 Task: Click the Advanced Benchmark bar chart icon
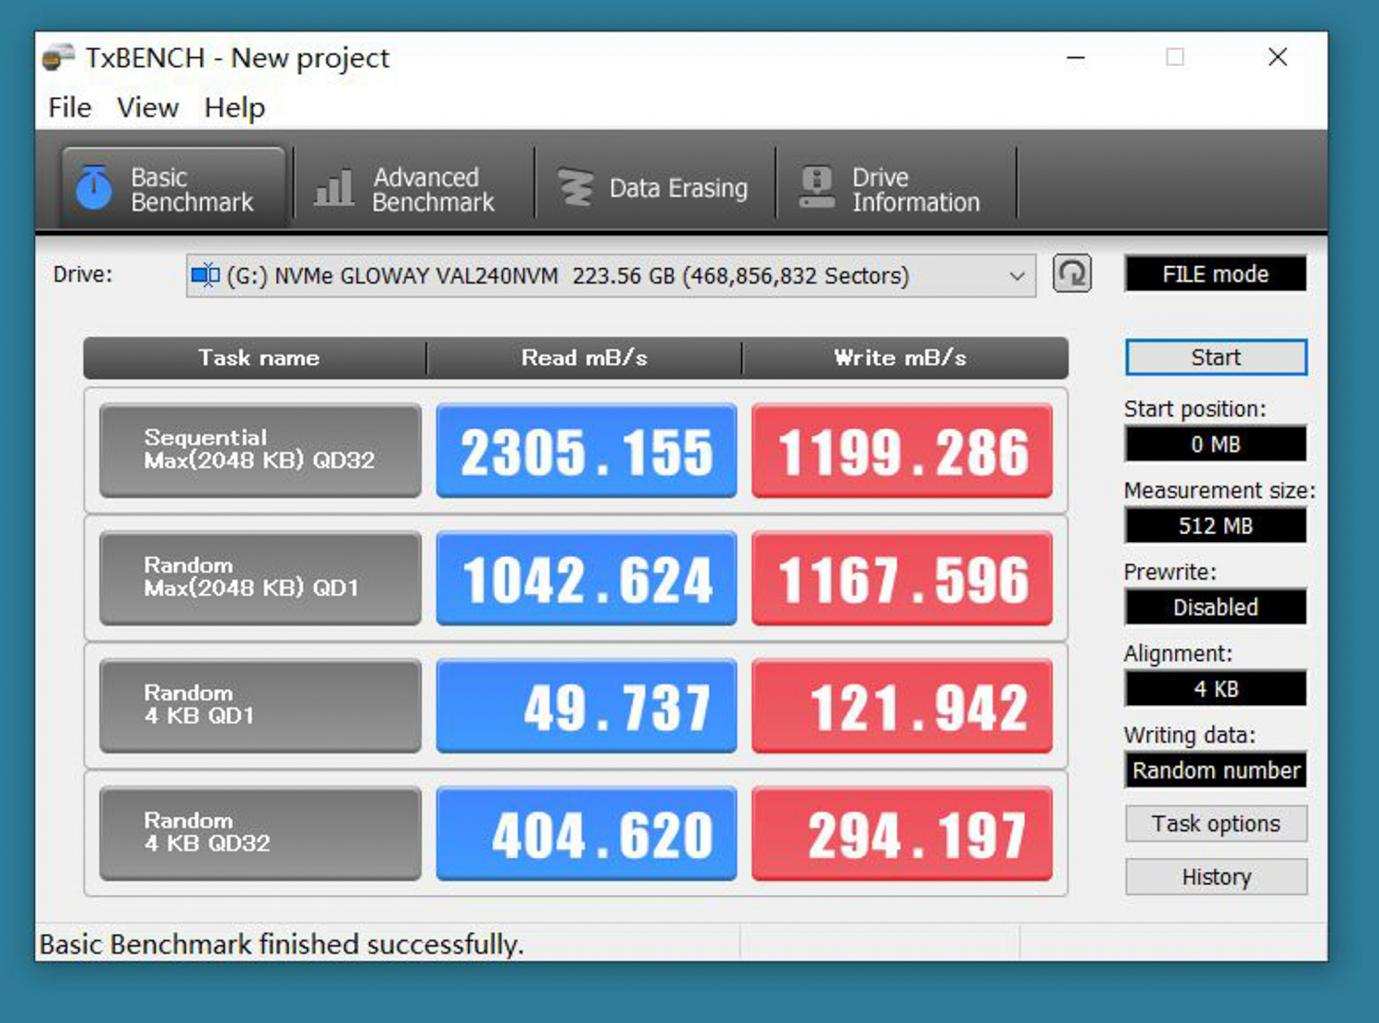pyautogui.click(x=334, y=188)
